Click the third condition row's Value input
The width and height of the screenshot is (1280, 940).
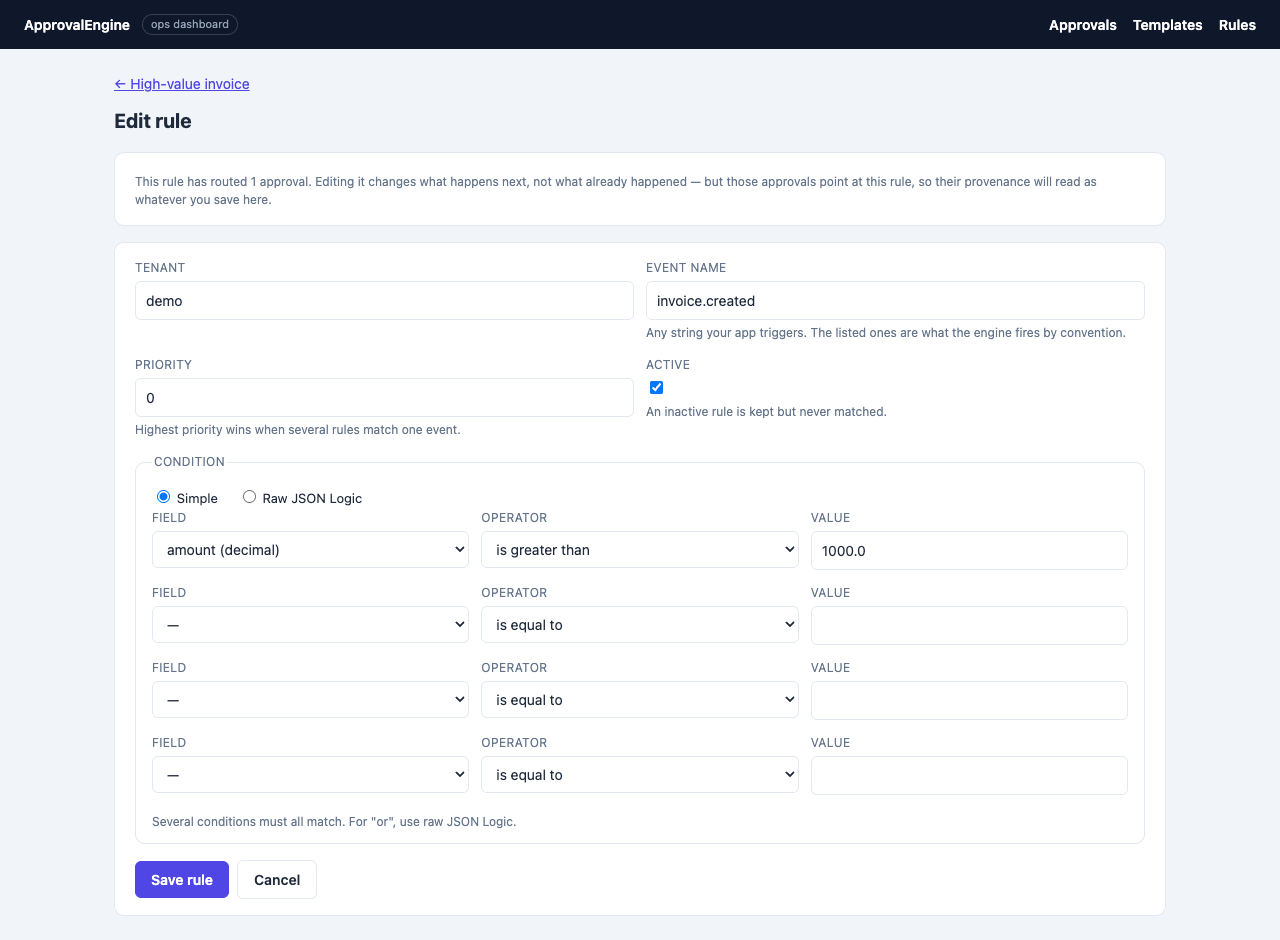coord(969,700)
